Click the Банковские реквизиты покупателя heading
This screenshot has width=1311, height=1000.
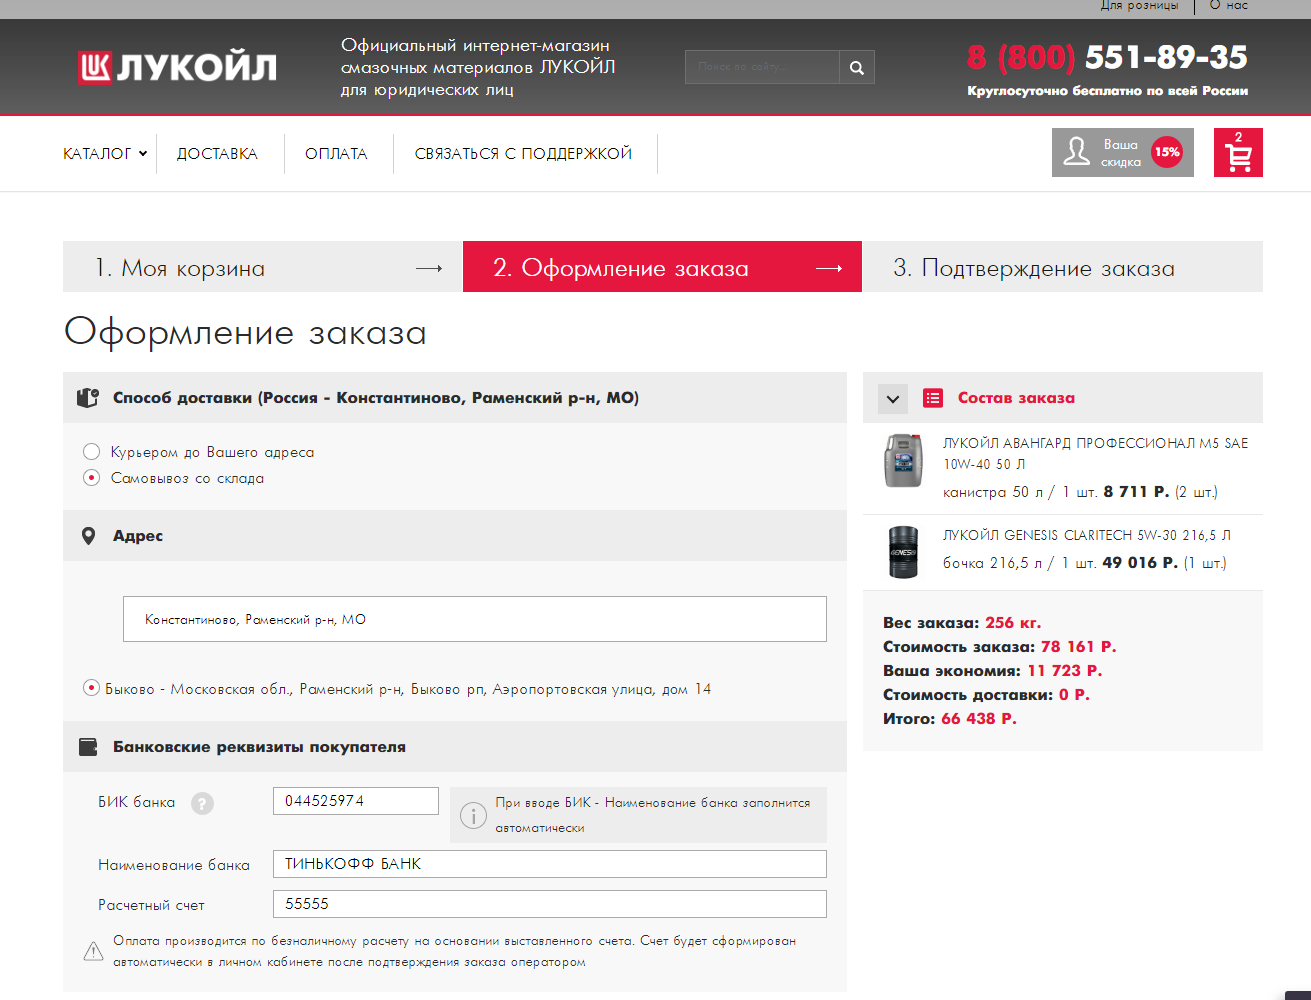(x=259, y=747)
